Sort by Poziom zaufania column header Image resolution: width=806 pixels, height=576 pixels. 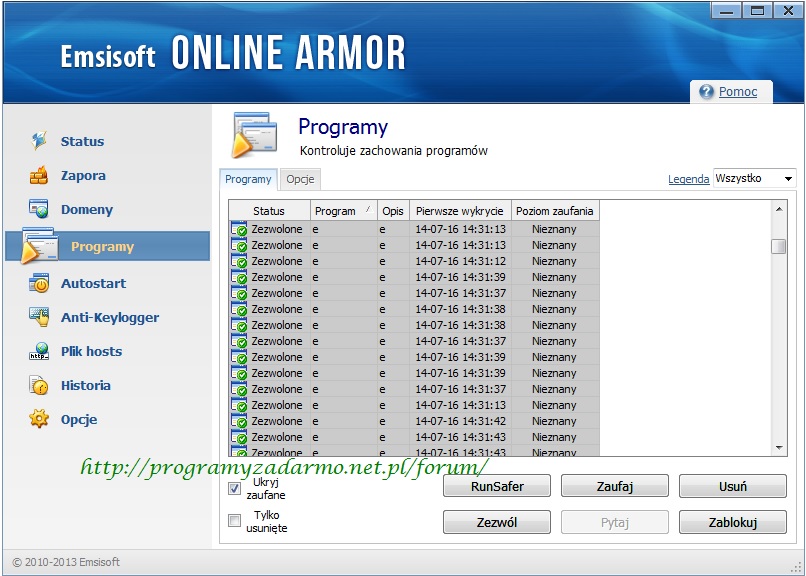[554, 211]
